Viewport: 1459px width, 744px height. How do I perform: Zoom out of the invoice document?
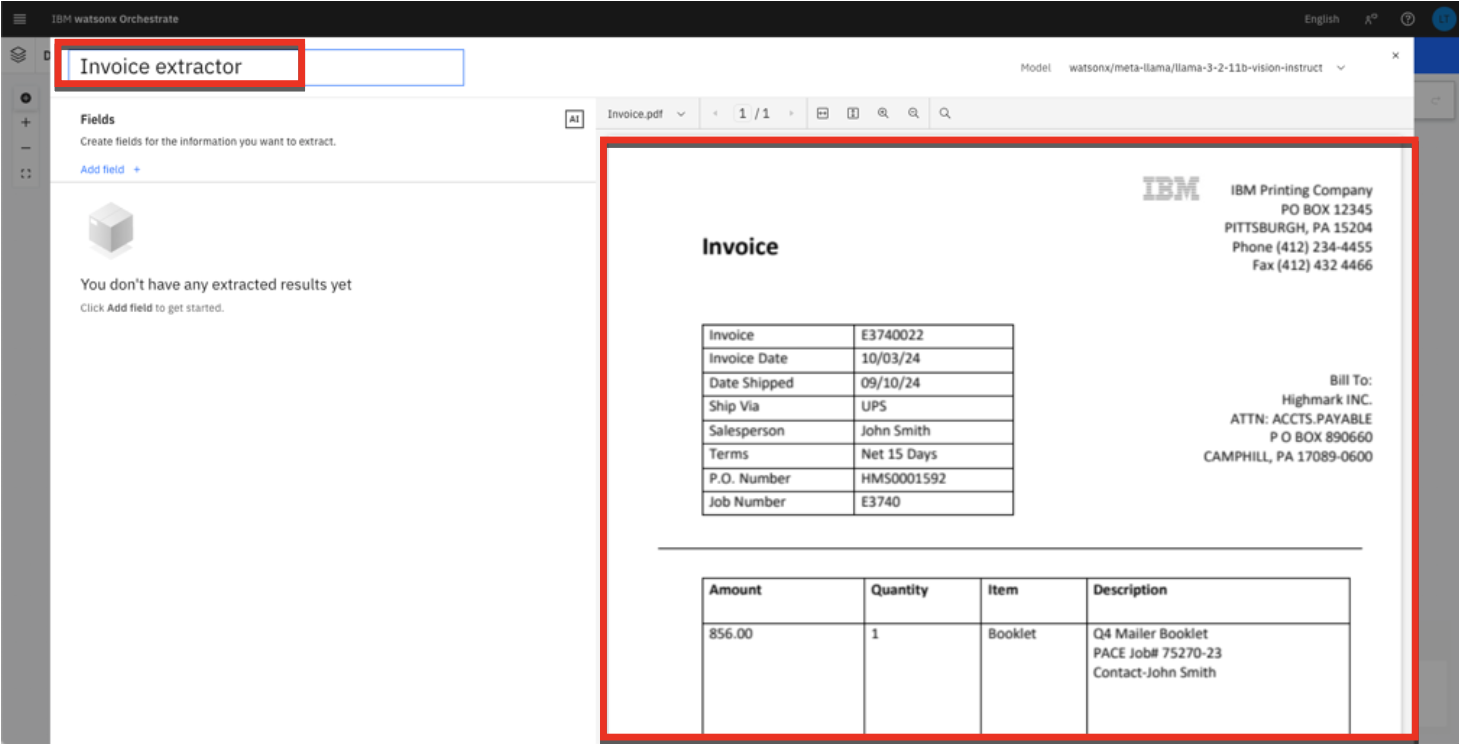913,114
